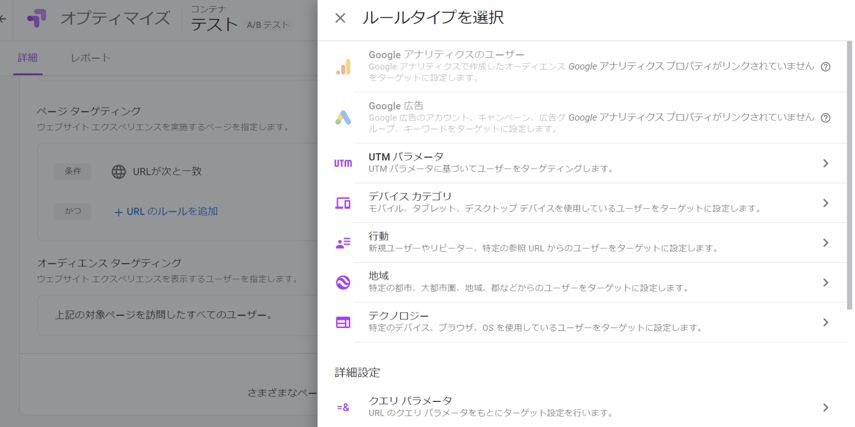Expand the クエリ パラメータ chevron

(x=826, y=407)
